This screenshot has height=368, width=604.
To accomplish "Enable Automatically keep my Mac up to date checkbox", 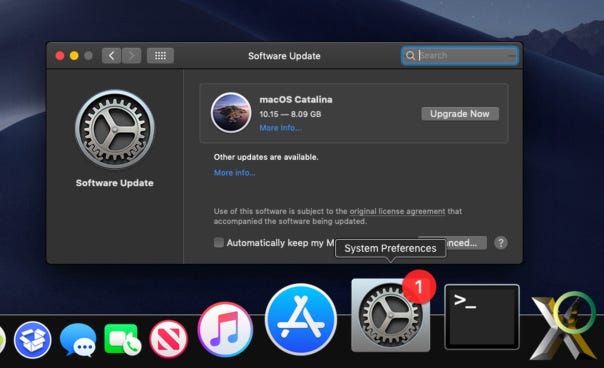I will point(219,242).
